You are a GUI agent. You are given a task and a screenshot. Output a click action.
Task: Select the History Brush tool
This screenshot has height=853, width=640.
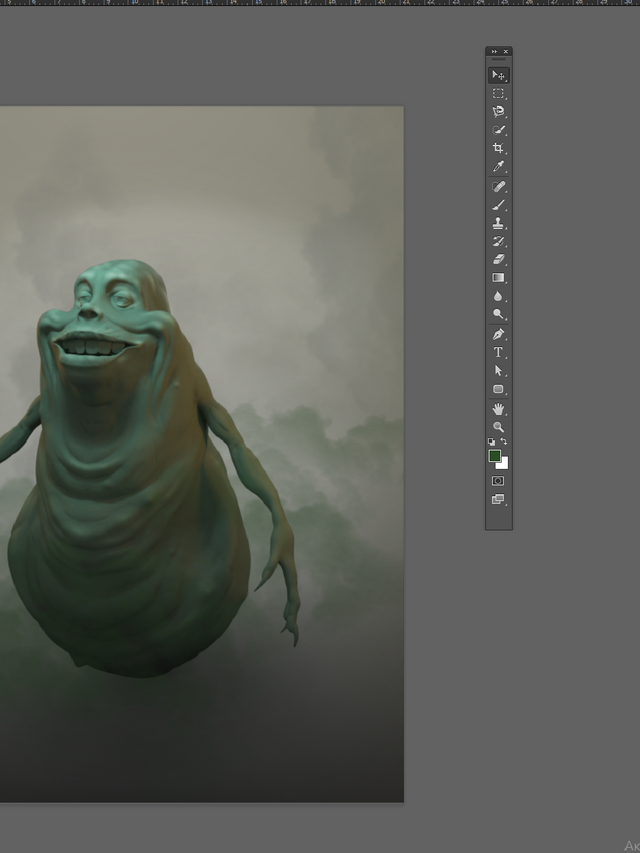(499, 242)
